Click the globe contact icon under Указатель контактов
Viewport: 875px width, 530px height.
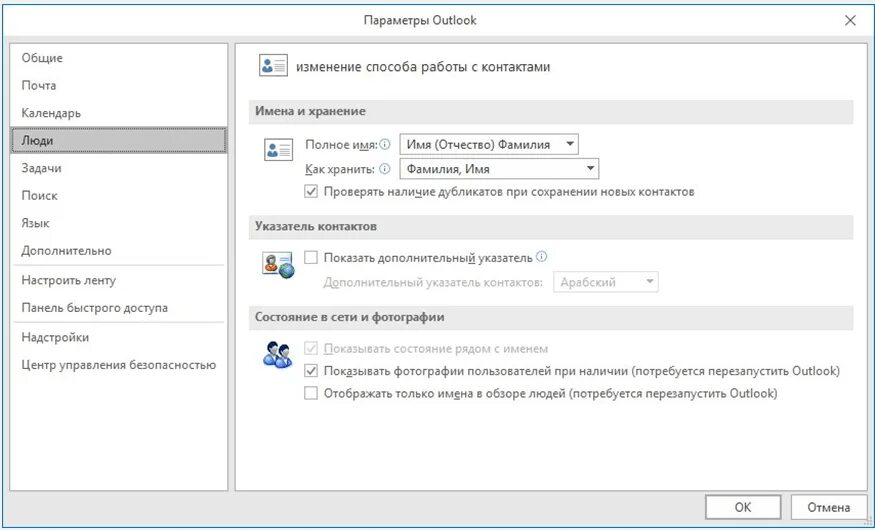tap(278, 265)
